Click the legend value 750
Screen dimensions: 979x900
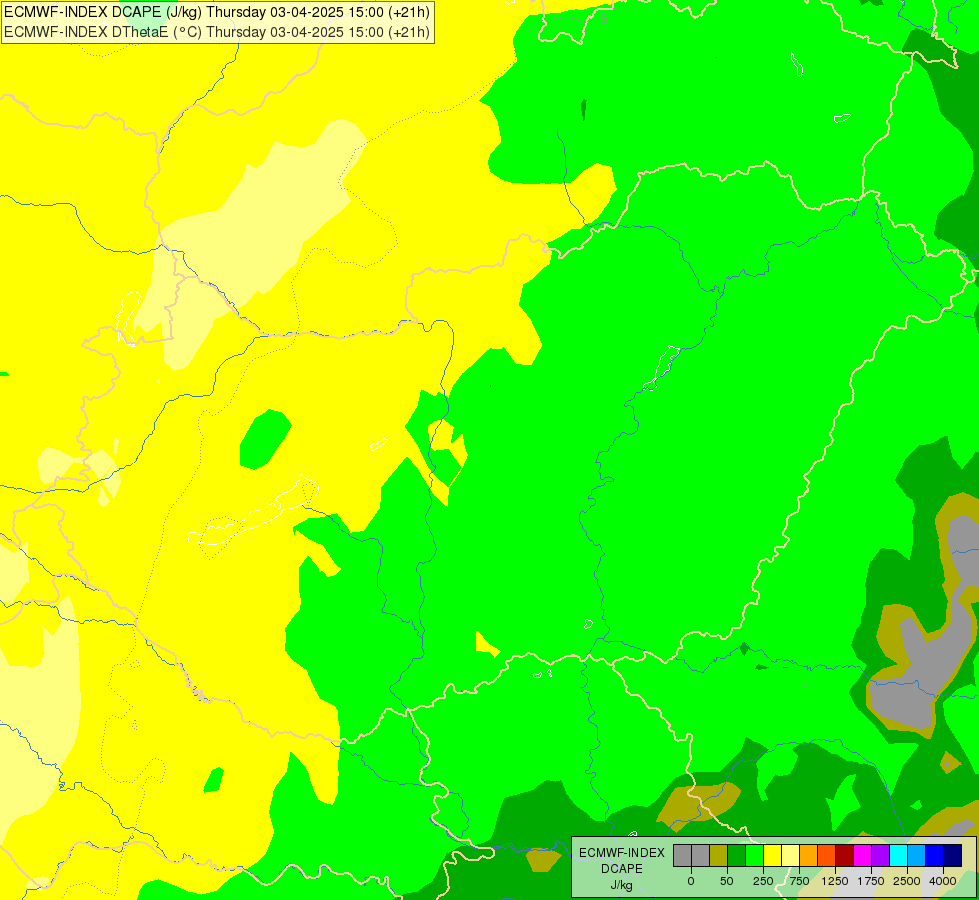[799, 881]
